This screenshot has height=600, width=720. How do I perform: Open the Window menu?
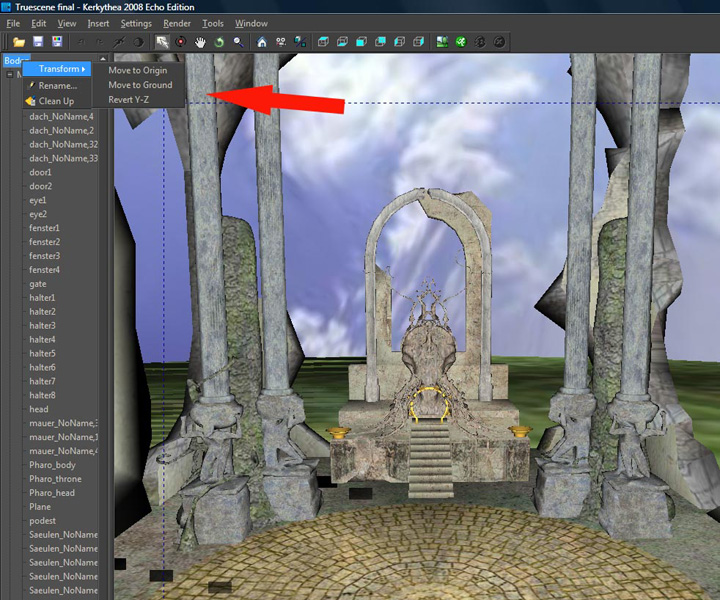251,23
